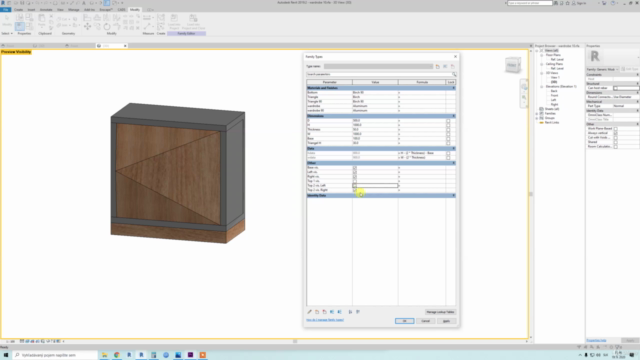Click the Manage Lookup Tables button
This screenshot has width=640, height=360.
point(440,312)
